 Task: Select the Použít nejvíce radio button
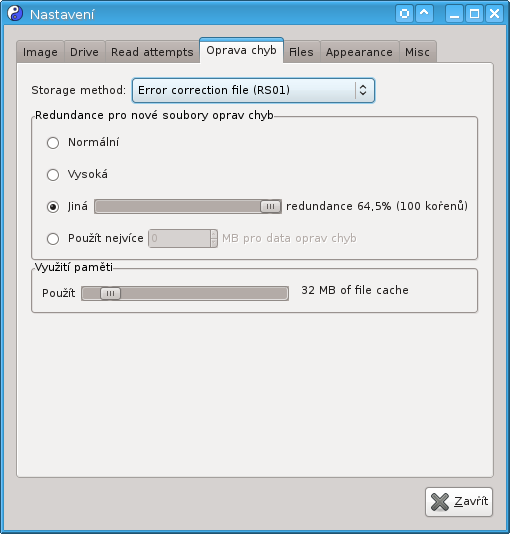click(x=53, y=239)
